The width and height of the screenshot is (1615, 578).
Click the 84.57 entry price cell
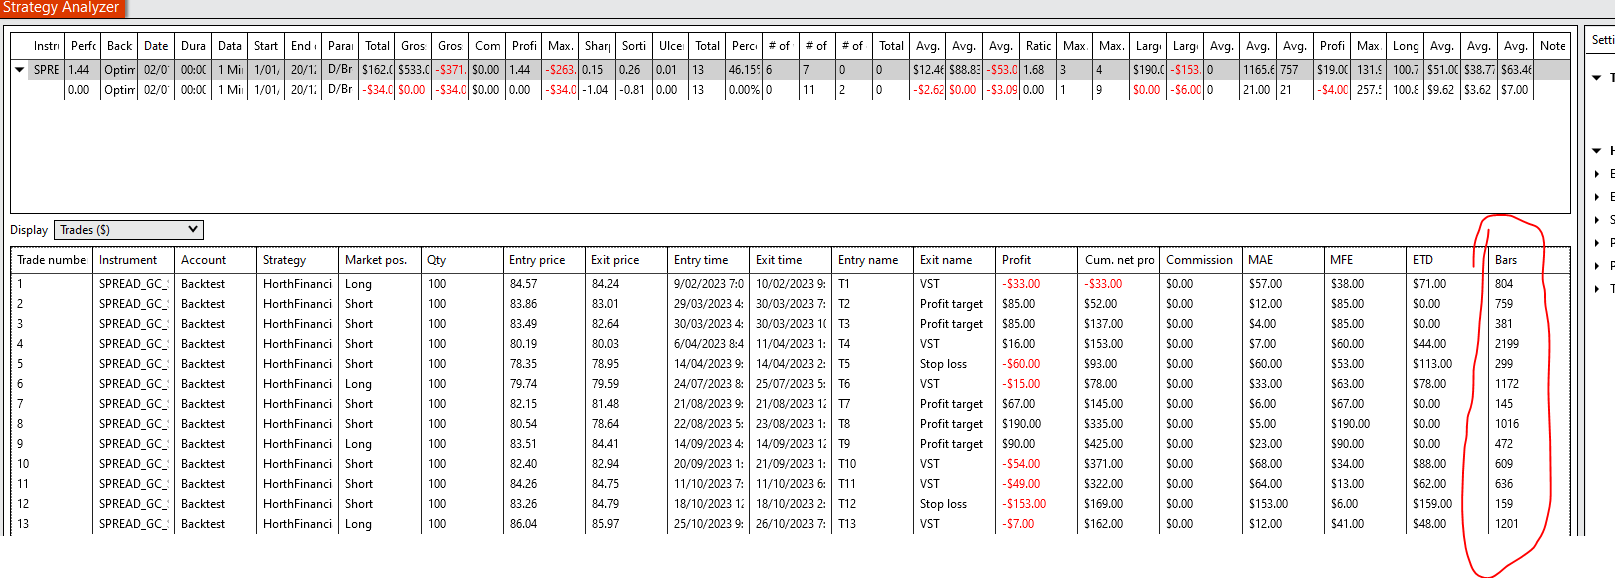[523, 284]
